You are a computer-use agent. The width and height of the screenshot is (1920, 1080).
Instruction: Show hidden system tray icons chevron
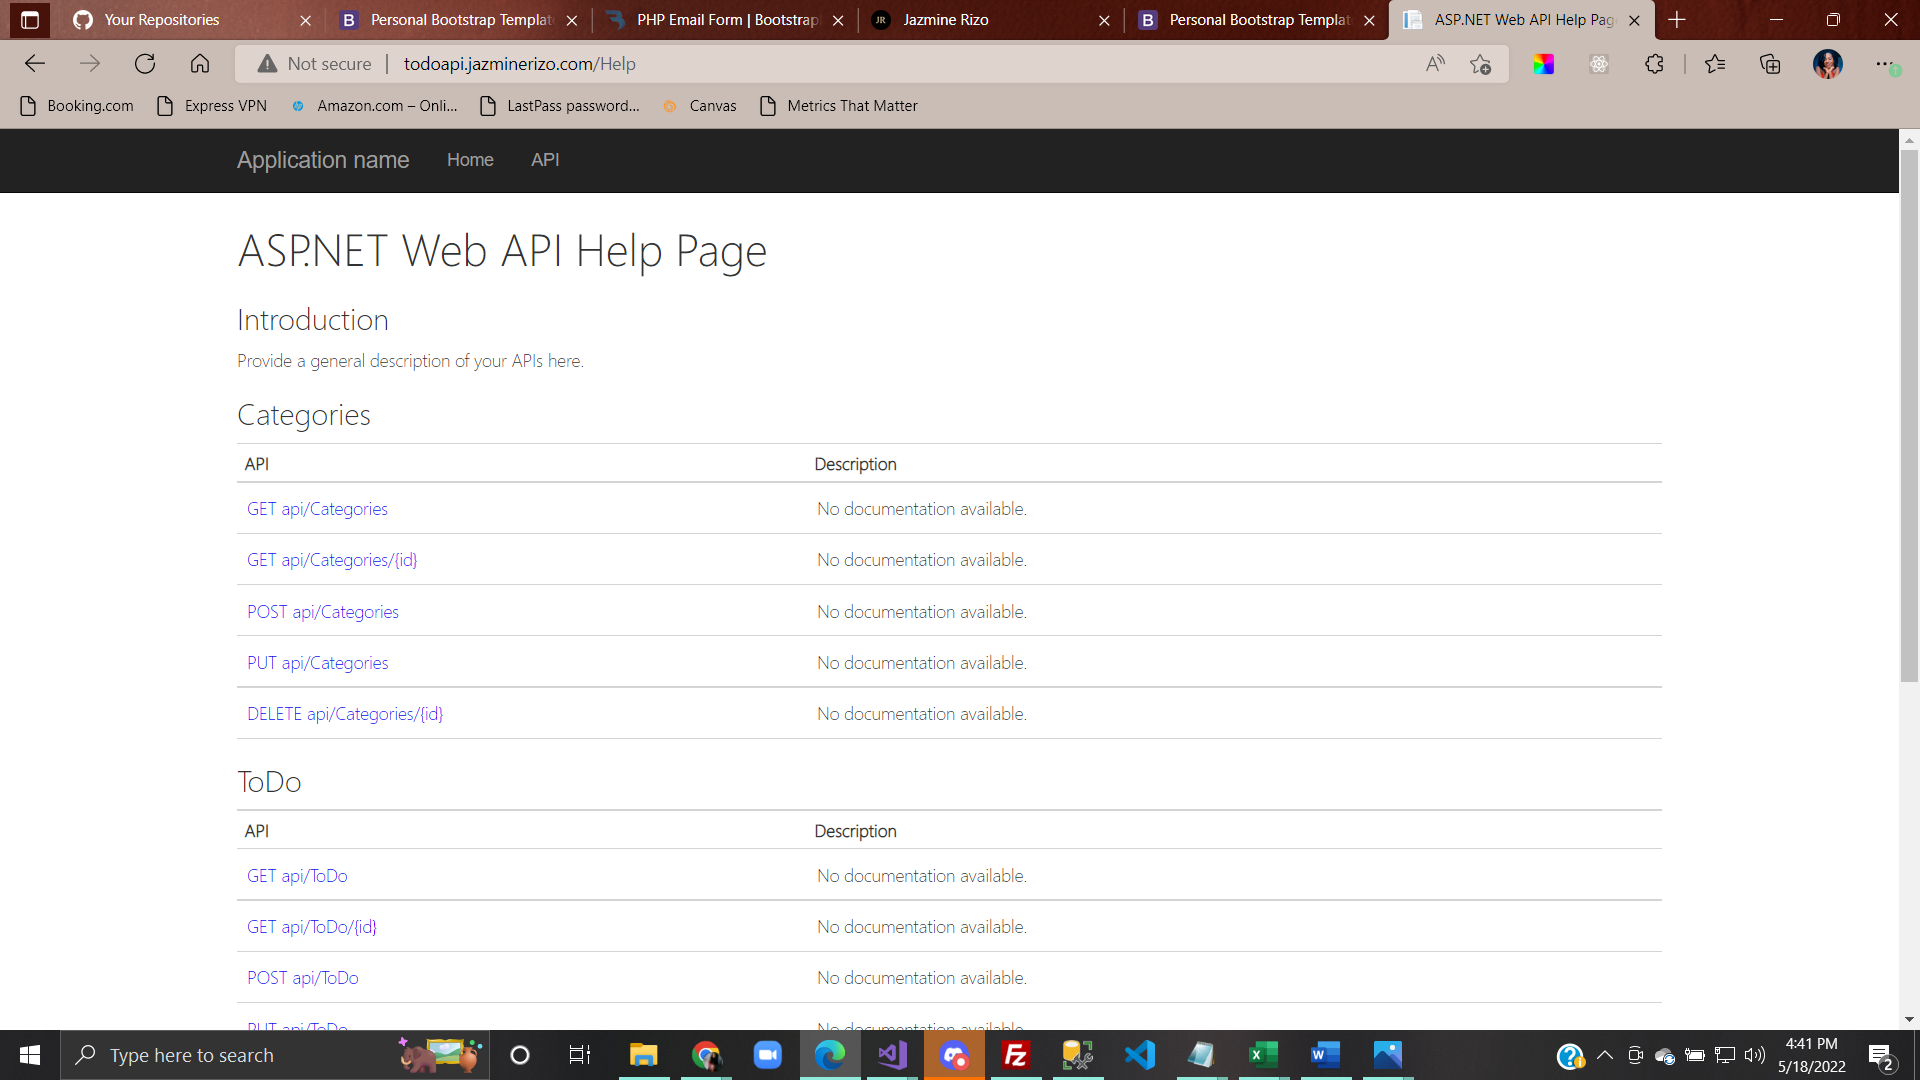(1605, 1055)
